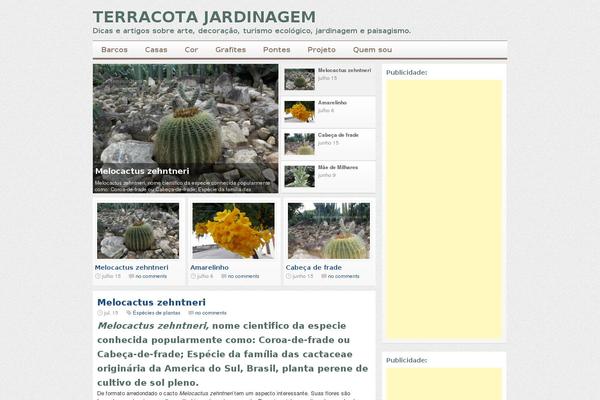Screen dimensions: 600x400
Task: Open Melocactus zehntneri title in slider list
Action: click(344, 70)
